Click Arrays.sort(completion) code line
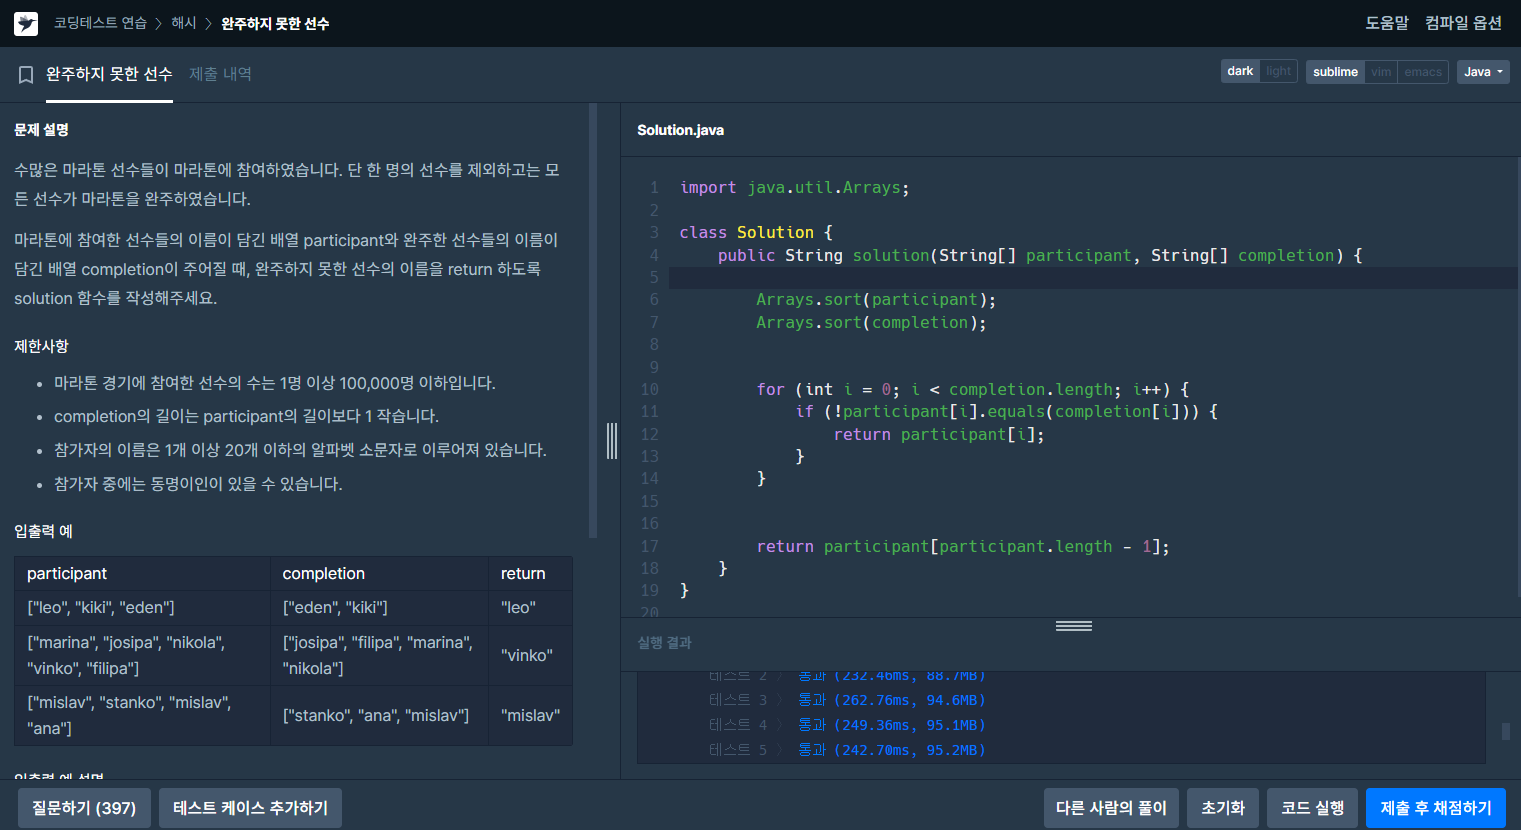Screen dimensions: 1521x830 coord(871,322)
